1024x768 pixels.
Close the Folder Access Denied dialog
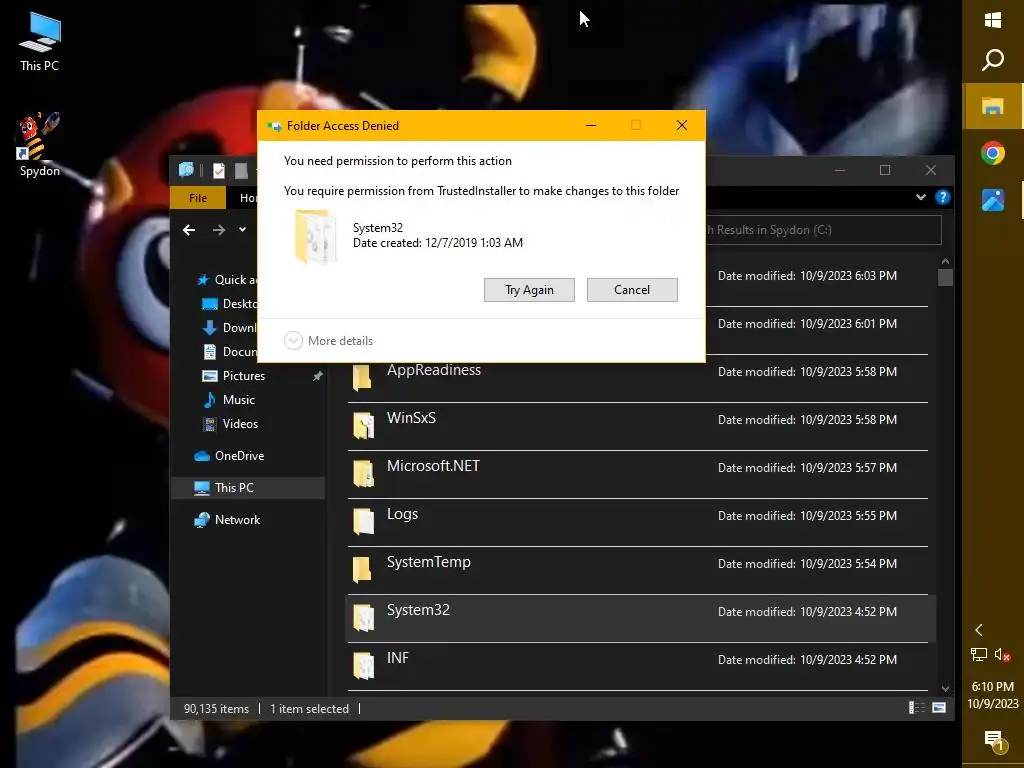(682, 125)
